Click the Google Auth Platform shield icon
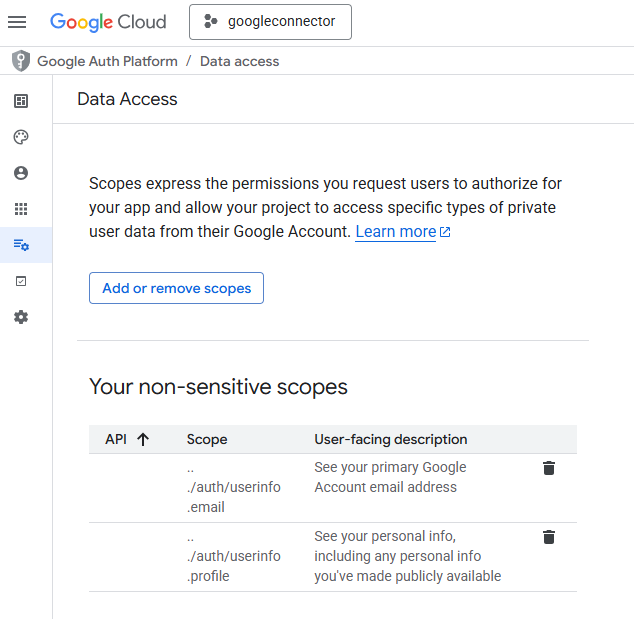This screenshot has height=619, width=634. click(x=21, y=61)
